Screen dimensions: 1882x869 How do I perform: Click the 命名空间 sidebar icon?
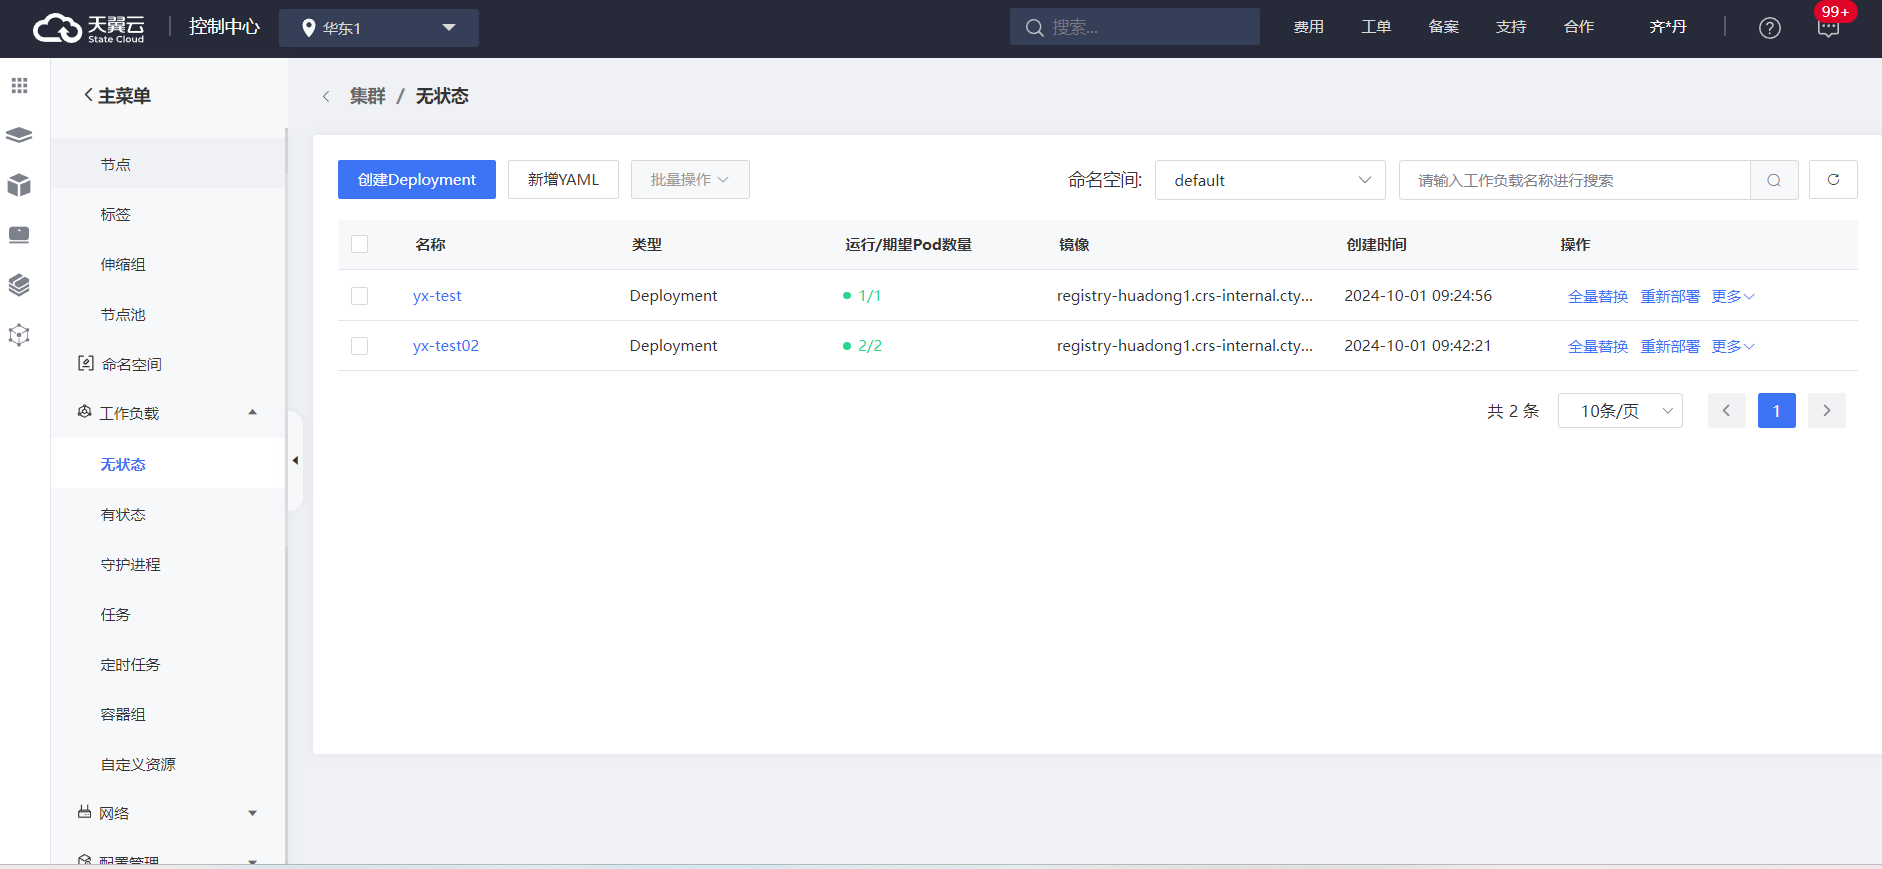click(86, 363)
